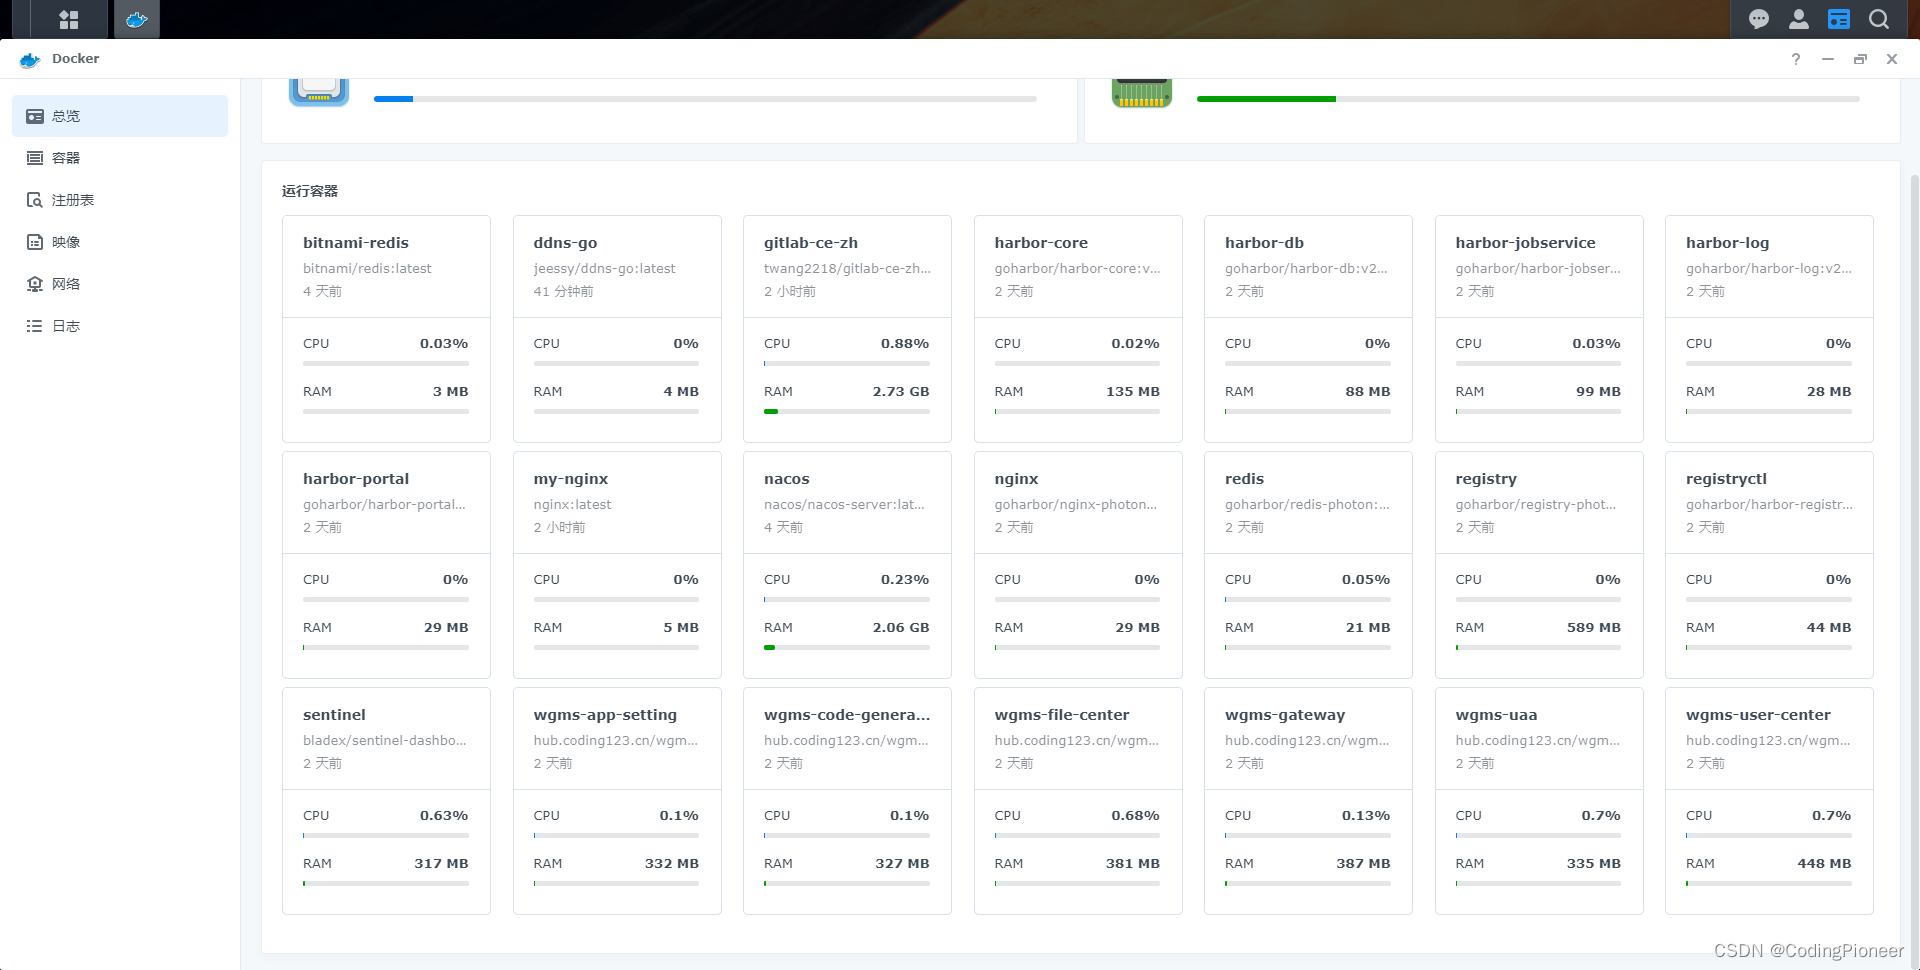
Task: Click the CPU chip usage icon
Action: 319,92
